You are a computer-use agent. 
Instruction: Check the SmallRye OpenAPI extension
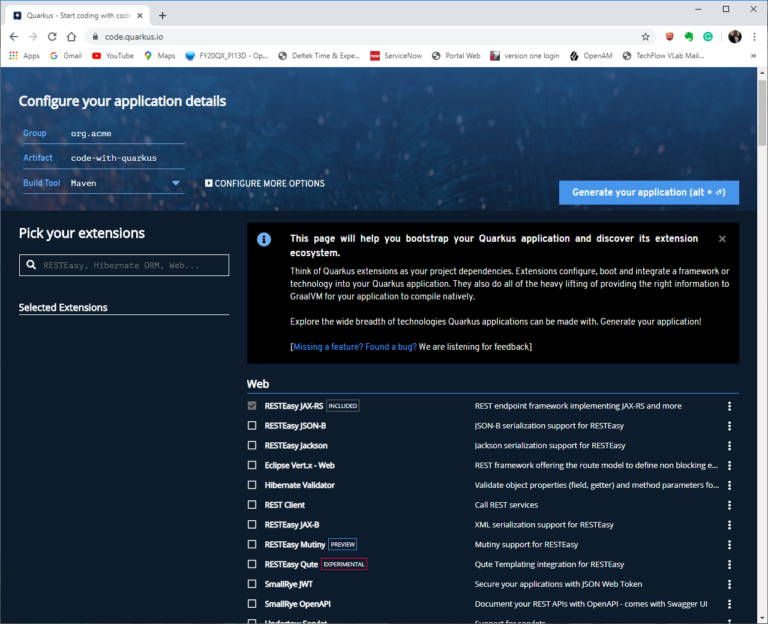(252, 604)
